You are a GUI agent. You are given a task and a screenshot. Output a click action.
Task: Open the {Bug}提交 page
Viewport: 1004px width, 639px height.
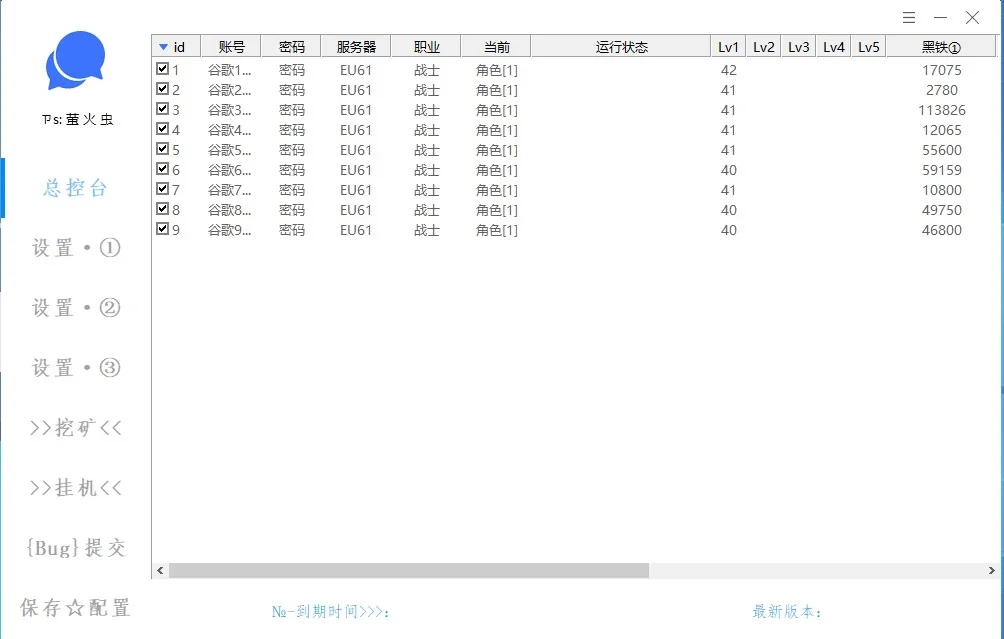(x=76, y=547)
